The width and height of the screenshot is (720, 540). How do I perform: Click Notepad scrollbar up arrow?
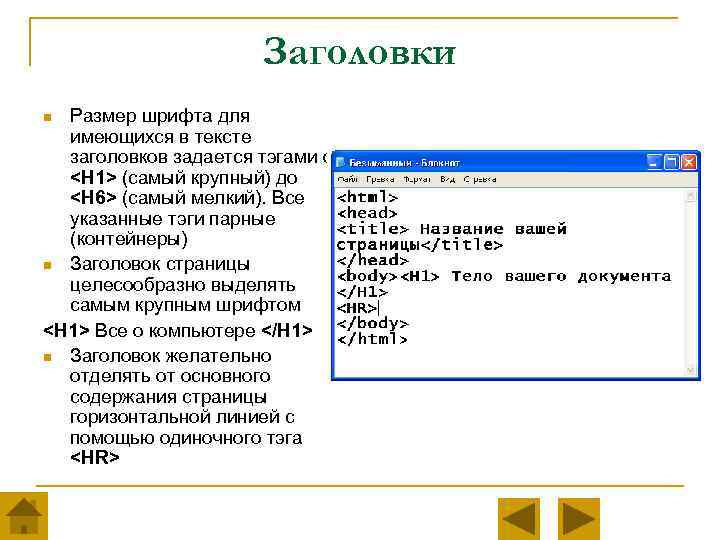(690, 196)
